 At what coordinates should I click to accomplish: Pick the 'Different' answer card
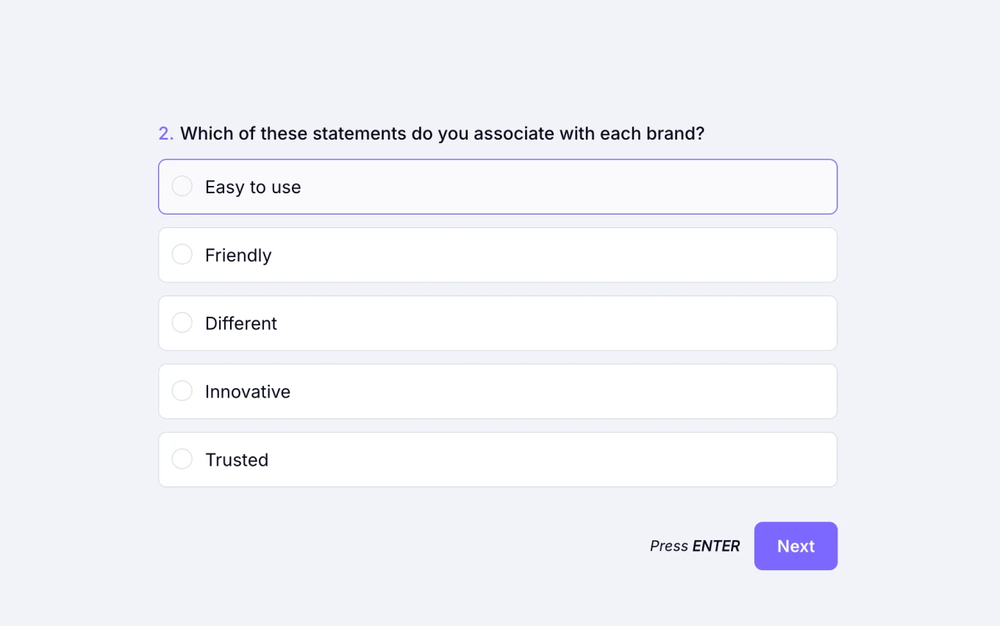click(x=497, y=322)
